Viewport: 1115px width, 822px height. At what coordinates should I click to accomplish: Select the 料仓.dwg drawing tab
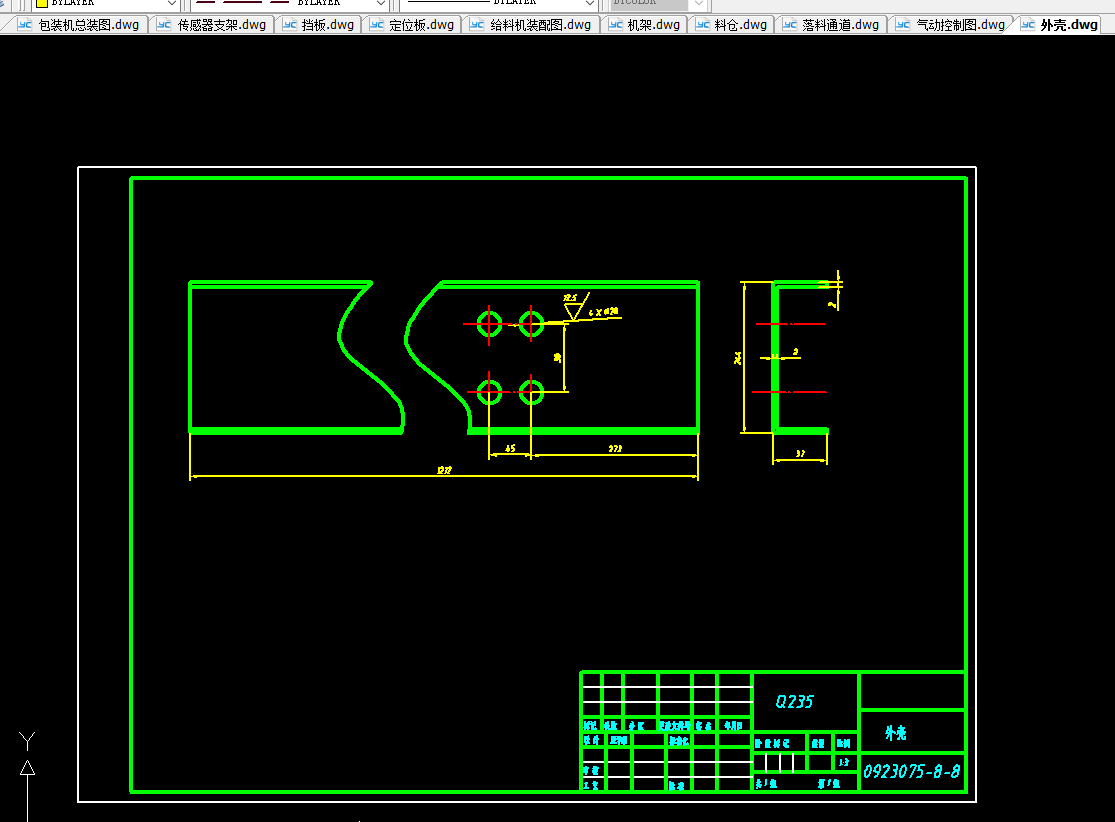coord(732,25)
